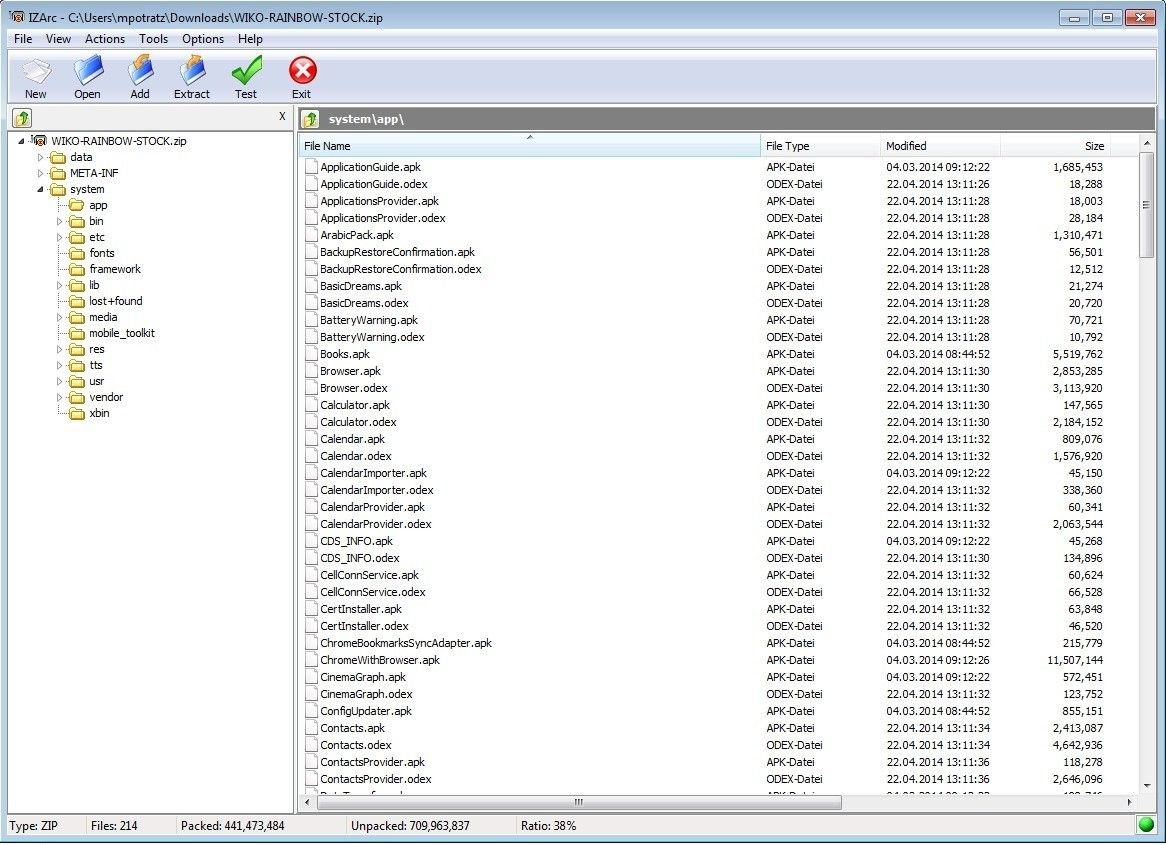The image size is (1166, 845).
Task: Select the app folder in the tree
Action: 98,205
